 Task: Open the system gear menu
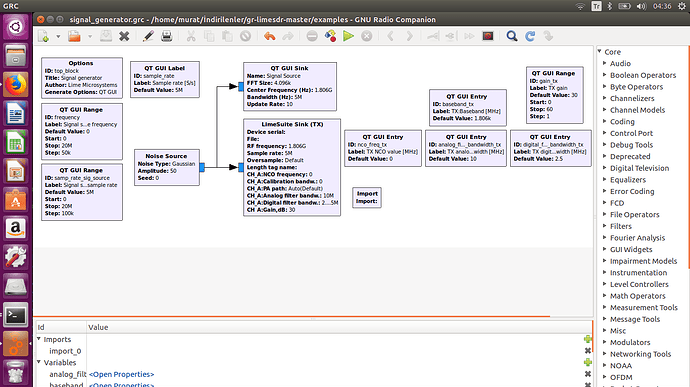pos(682,6)
